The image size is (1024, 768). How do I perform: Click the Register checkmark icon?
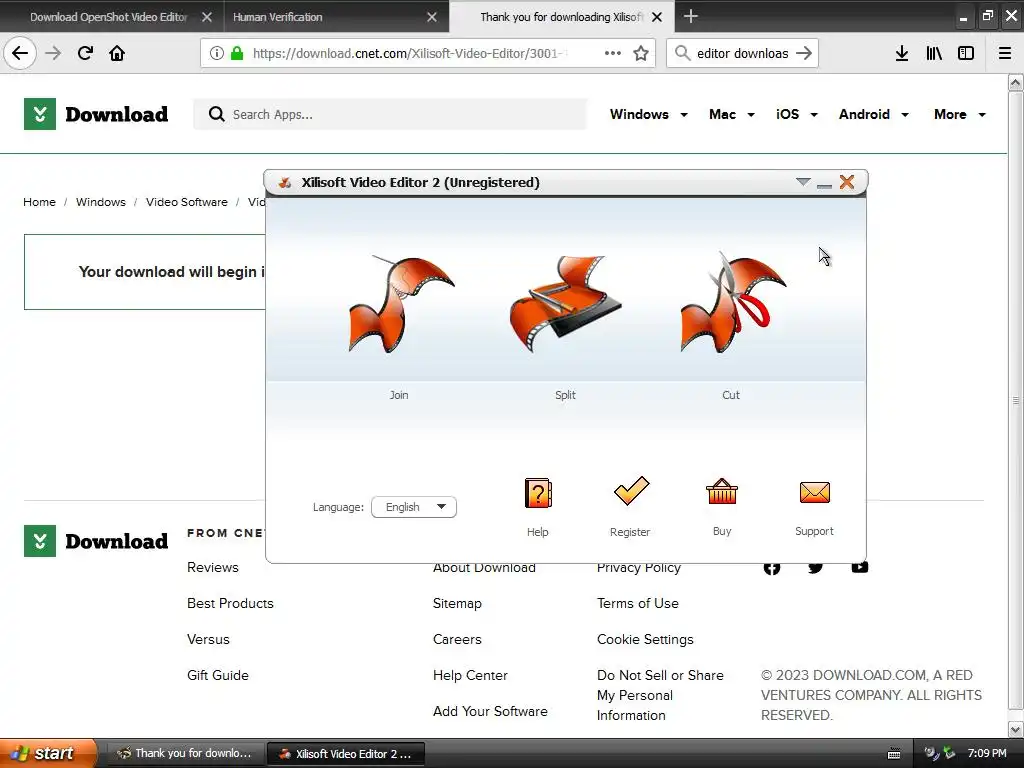pos(631,491)
